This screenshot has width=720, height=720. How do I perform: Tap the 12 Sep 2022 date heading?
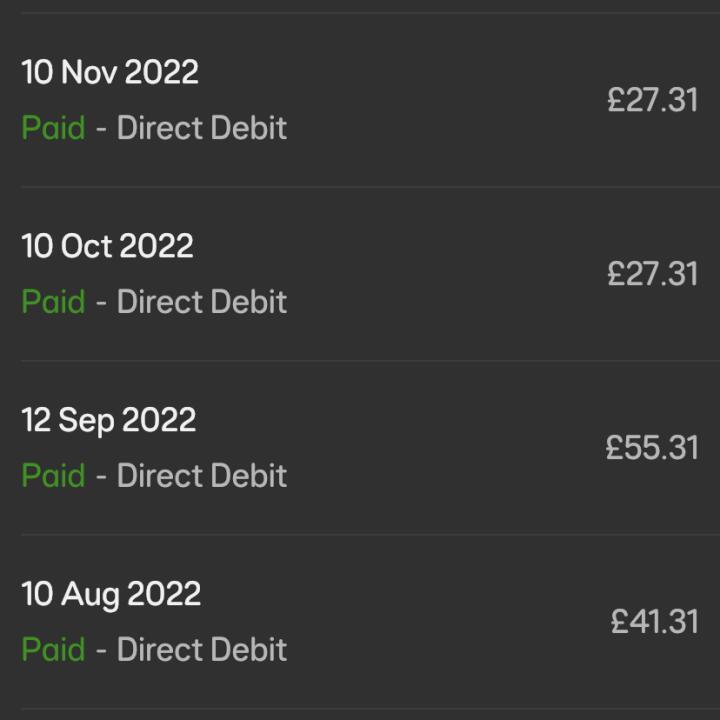109,421
